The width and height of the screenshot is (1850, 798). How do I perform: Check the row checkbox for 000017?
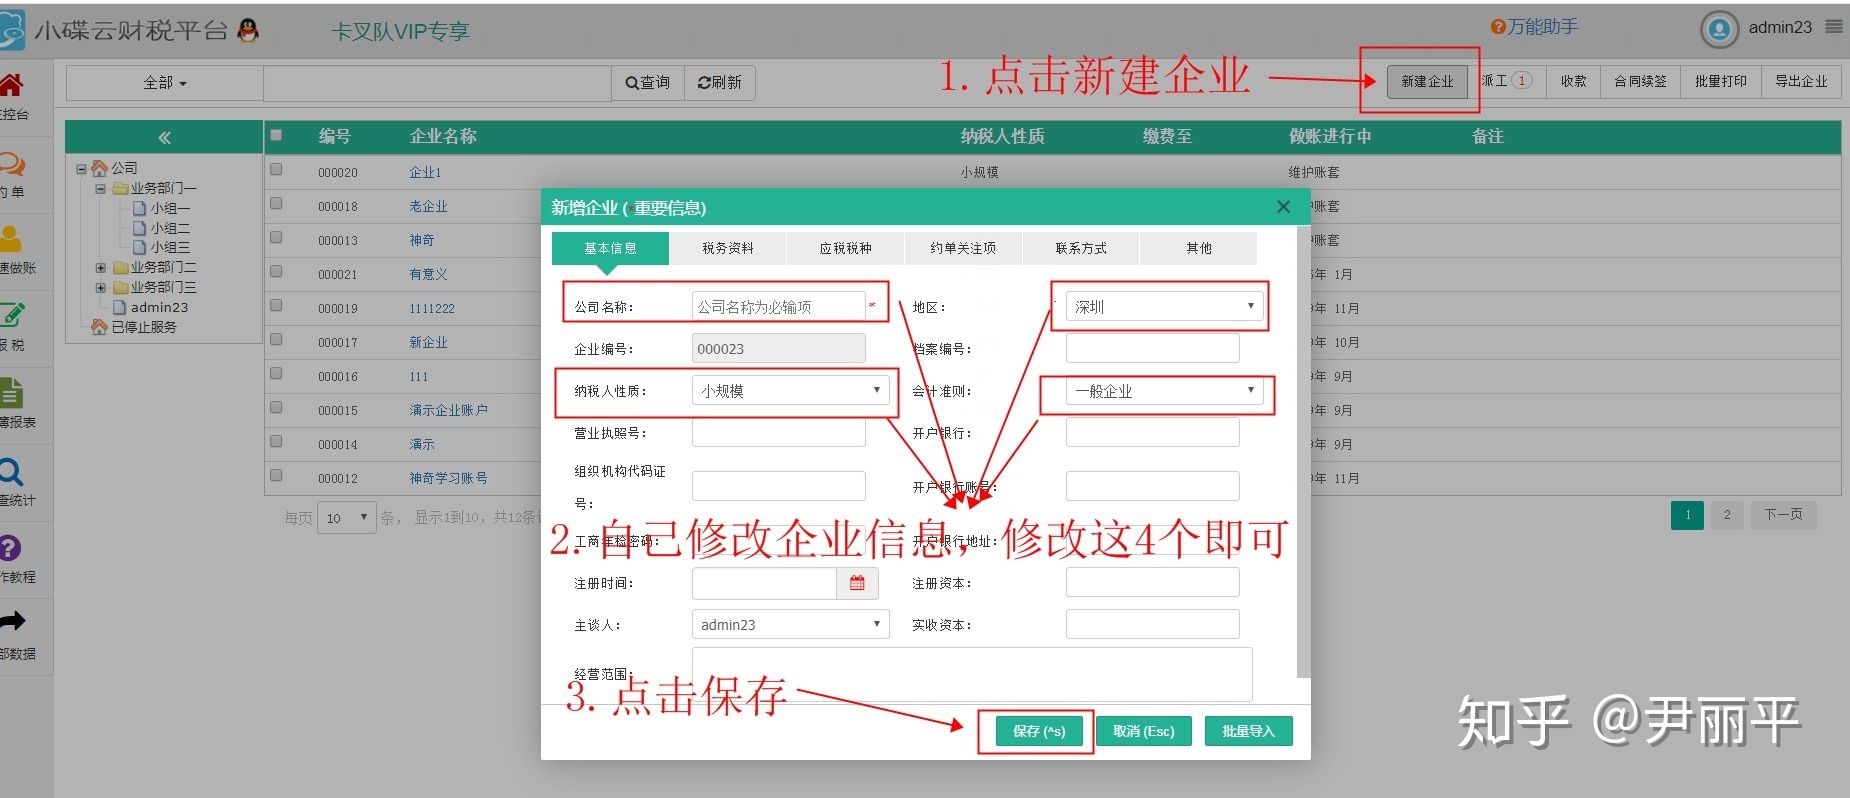(x=276, y=340)
